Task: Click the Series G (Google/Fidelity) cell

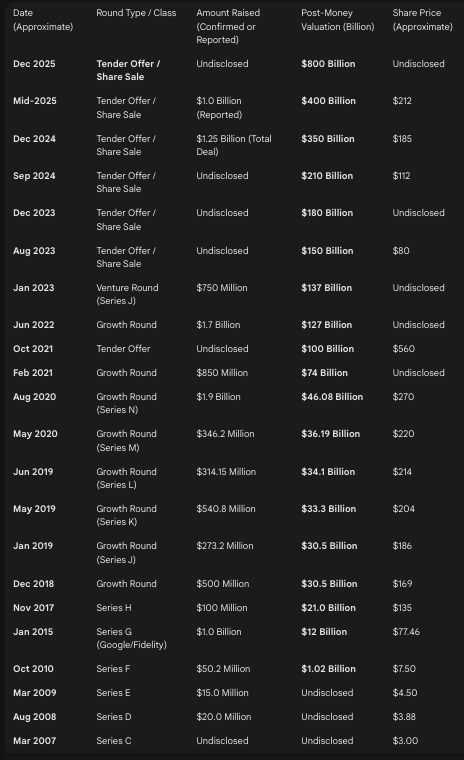Action: 131,638
